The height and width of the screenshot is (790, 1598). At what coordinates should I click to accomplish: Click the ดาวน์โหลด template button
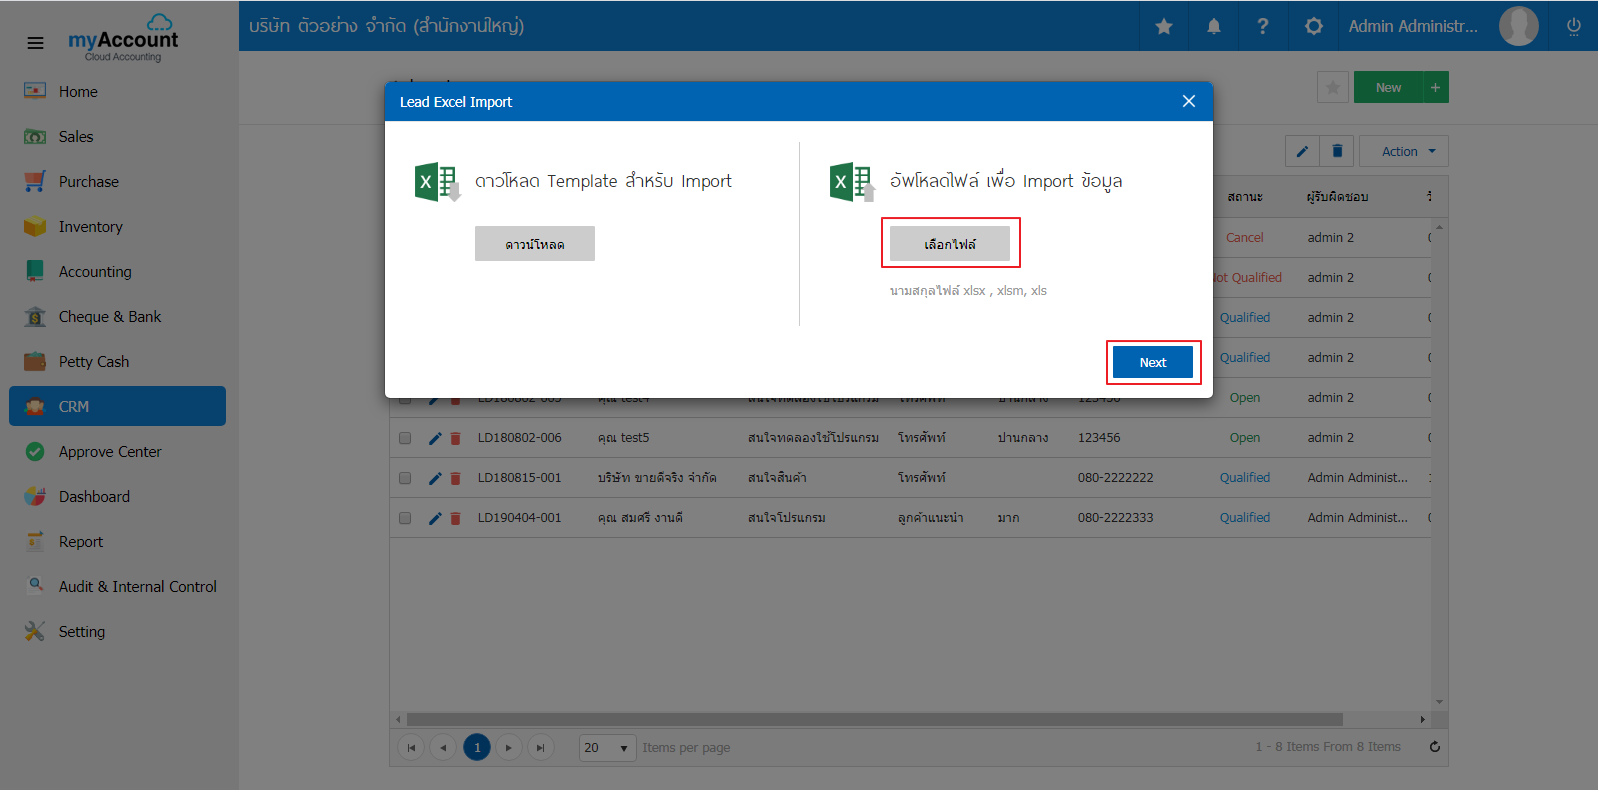[x=535, y=244]
